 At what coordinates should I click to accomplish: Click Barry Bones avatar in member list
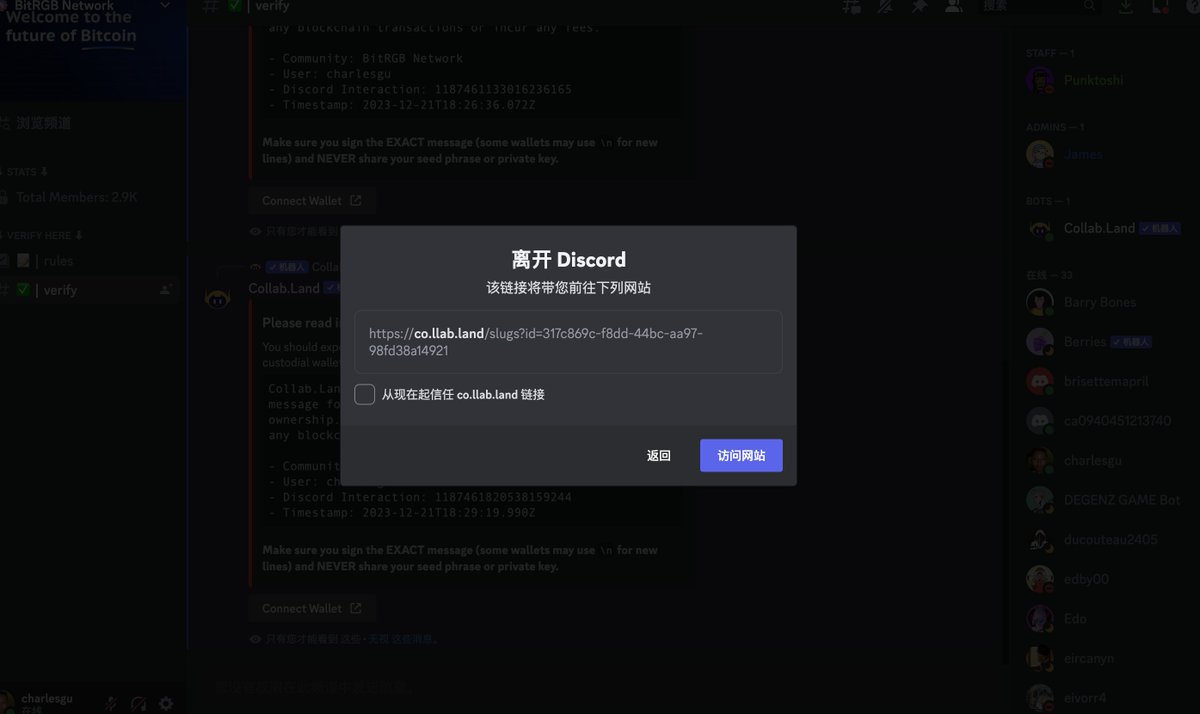click(1040, 302)
